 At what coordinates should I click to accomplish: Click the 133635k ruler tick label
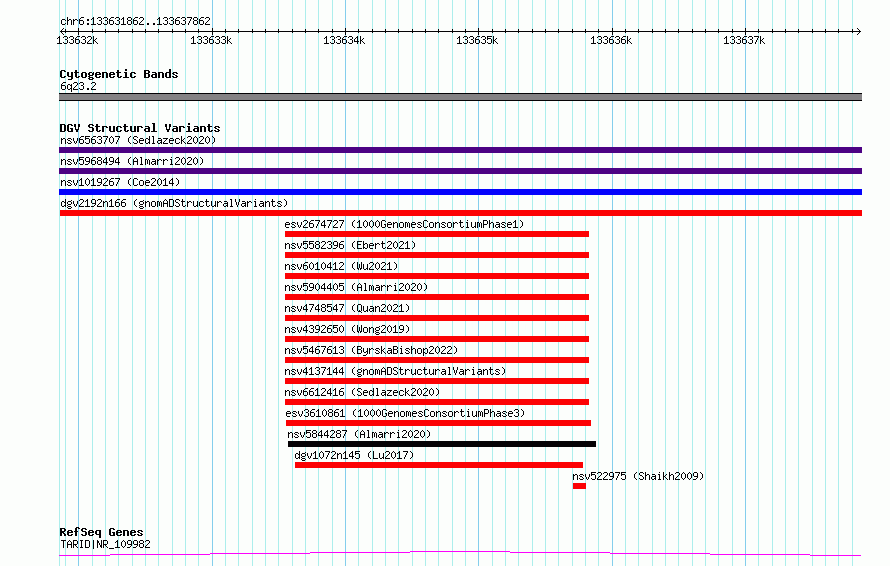[x=477, y=40]
